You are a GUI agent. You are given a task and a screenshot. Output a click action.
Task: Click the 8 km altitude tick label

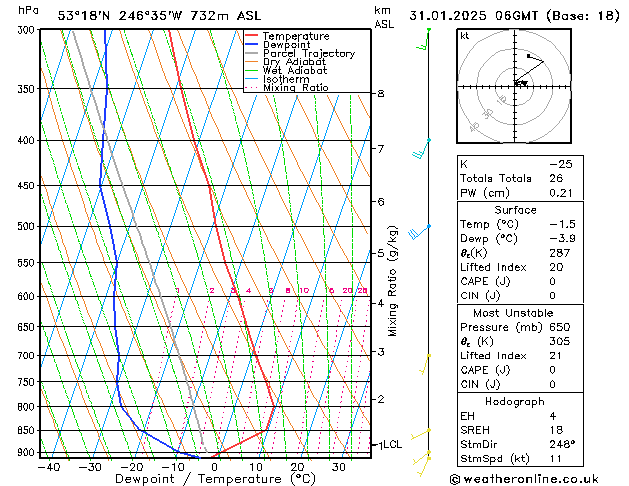coord(381,93)
